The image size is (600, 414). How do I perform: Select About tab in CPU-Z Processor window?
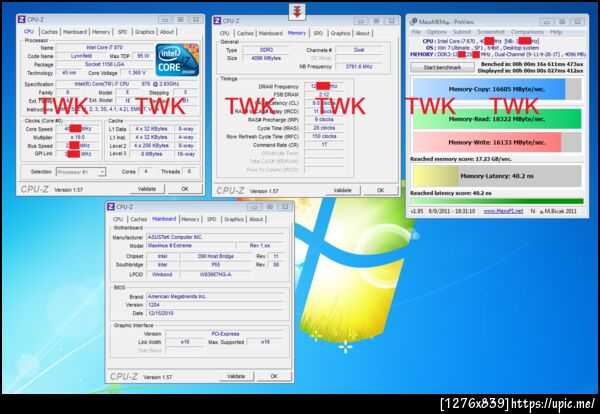point(167,32)
